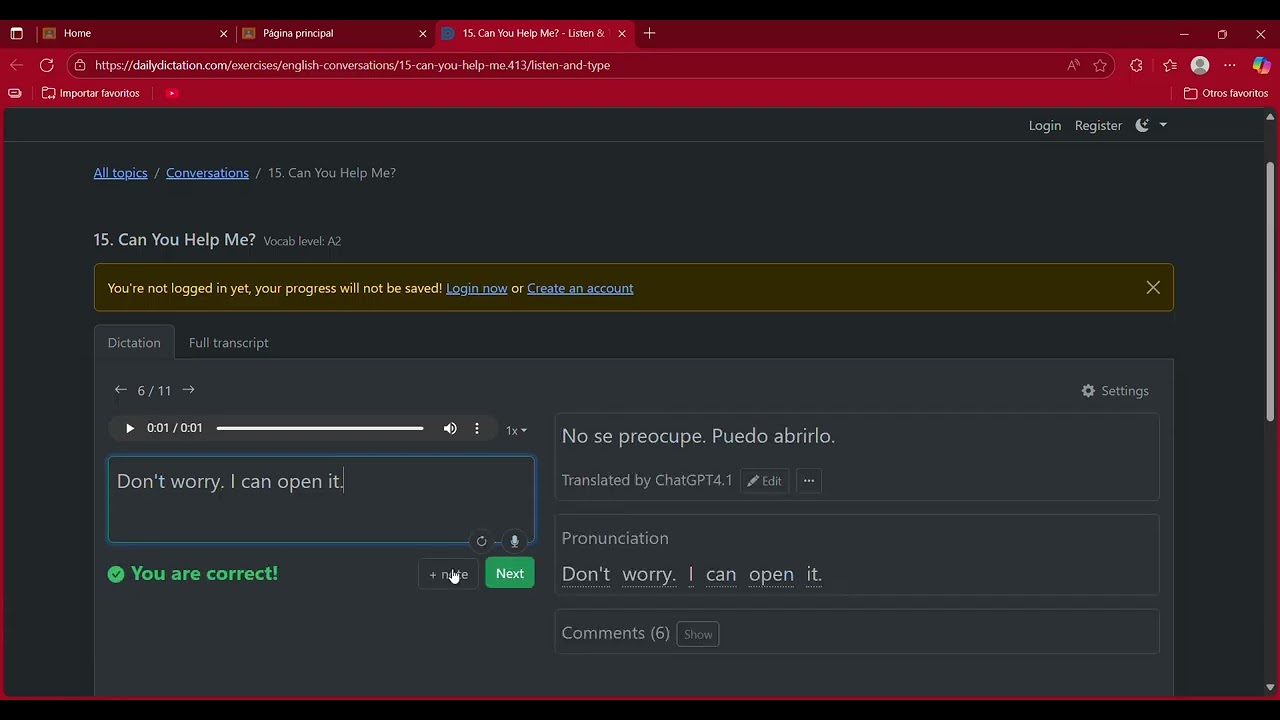Screen dimensions: 1280x720
Task: Click Login in site header
Action: point(1045,125)
